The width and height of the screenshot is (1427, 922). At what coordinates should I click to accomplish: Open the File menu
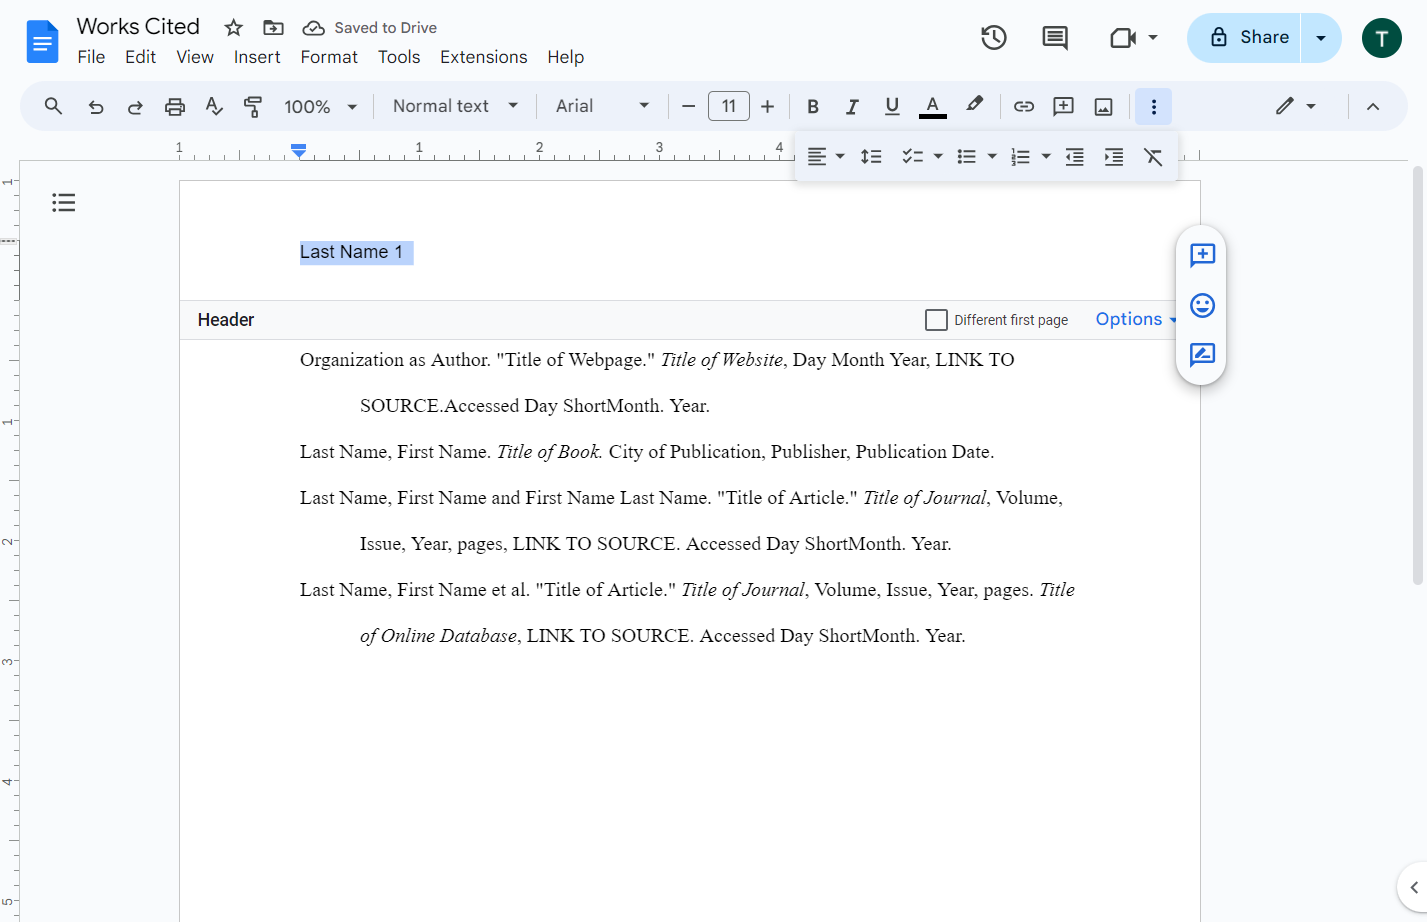[x=91, y=57]
